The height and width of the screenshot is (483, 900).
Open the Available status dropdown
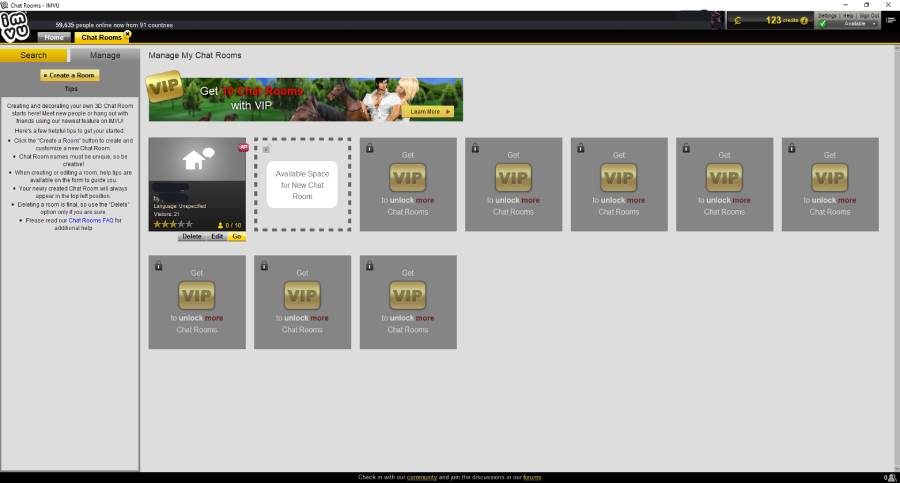tap(855, 24)
